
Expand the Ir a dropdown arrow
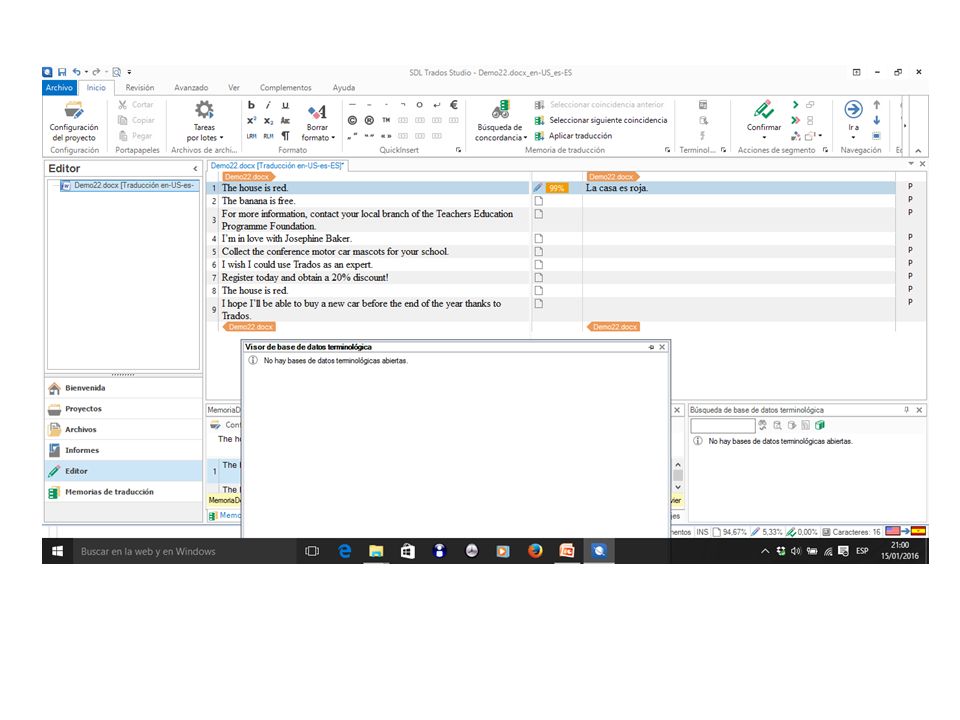tap(853, 137)
